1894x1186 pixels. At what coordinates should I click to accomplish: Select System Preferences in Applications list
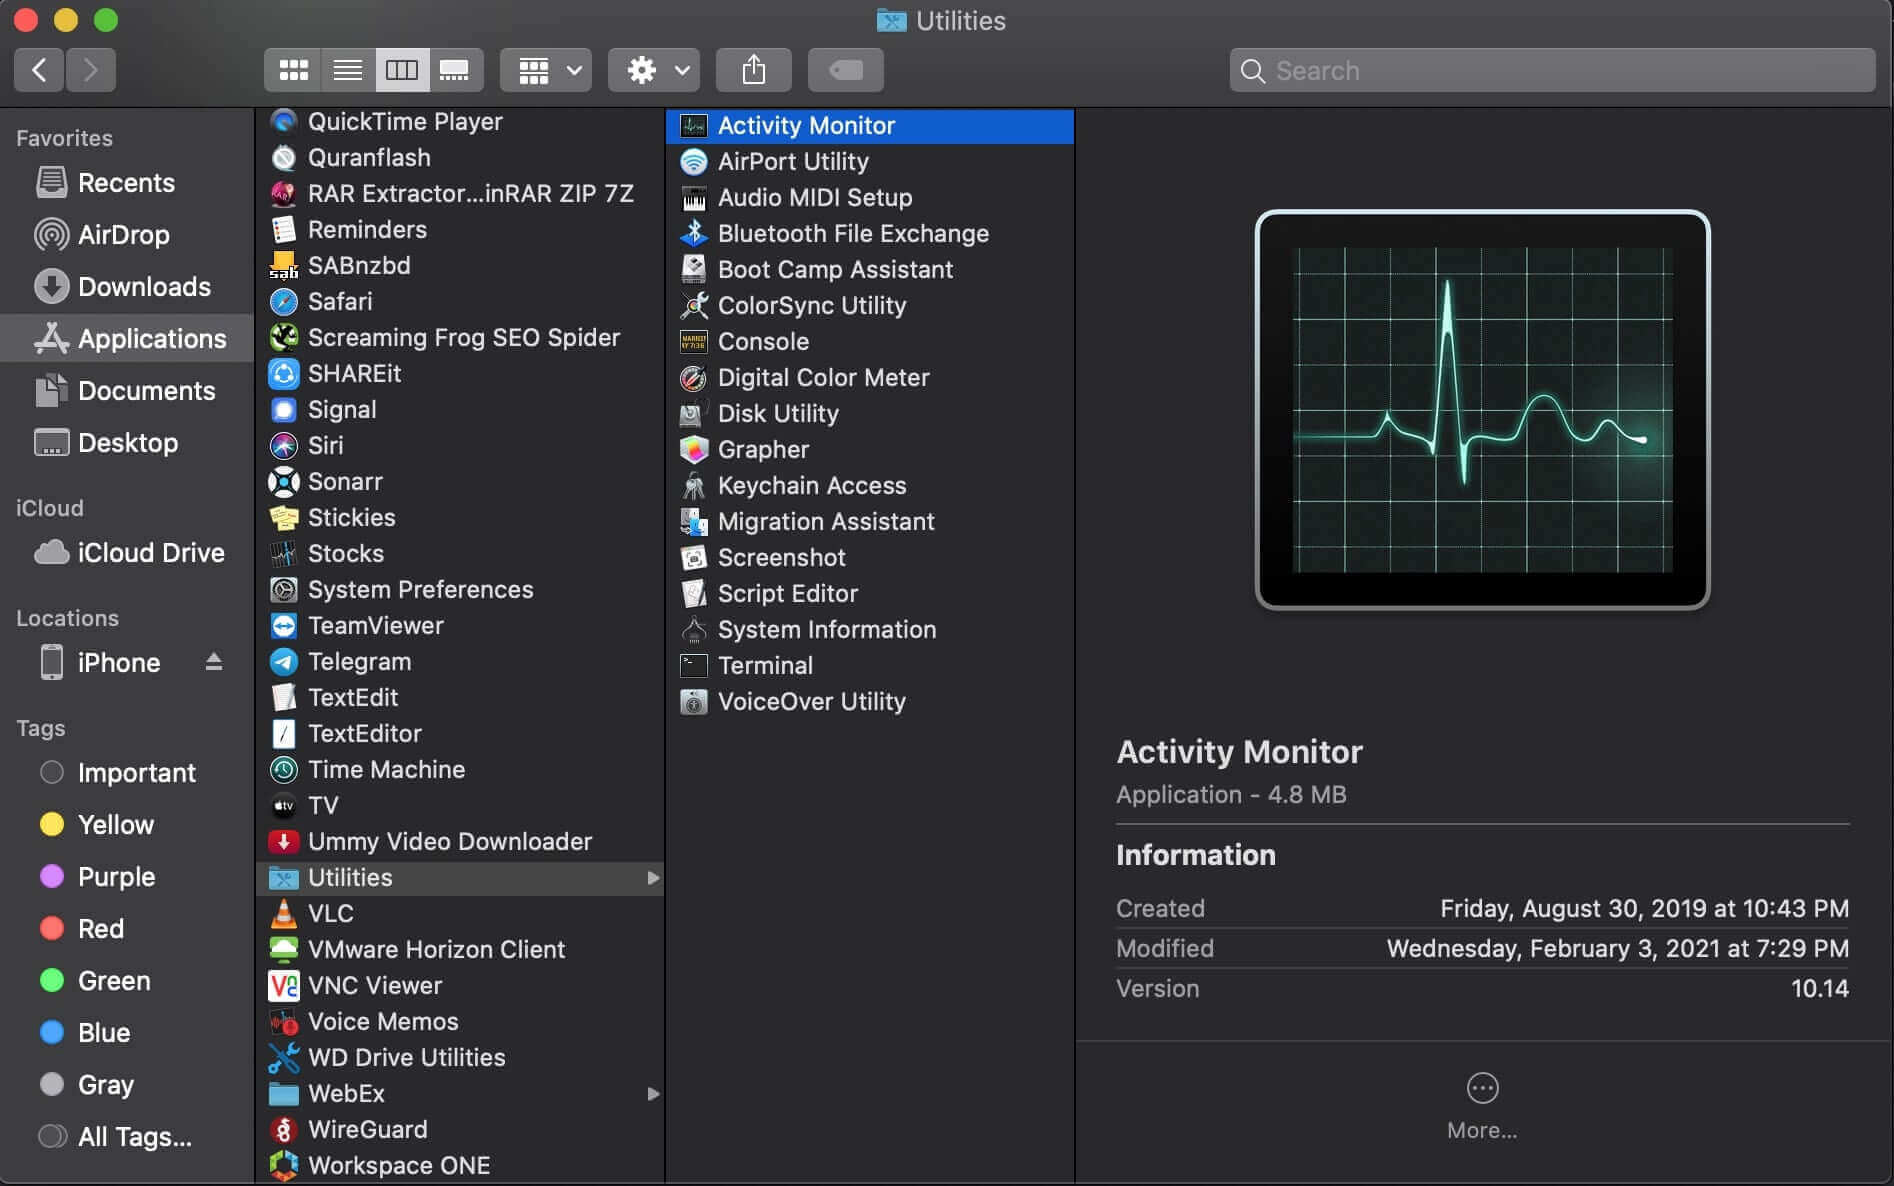(x=460, y=590)
